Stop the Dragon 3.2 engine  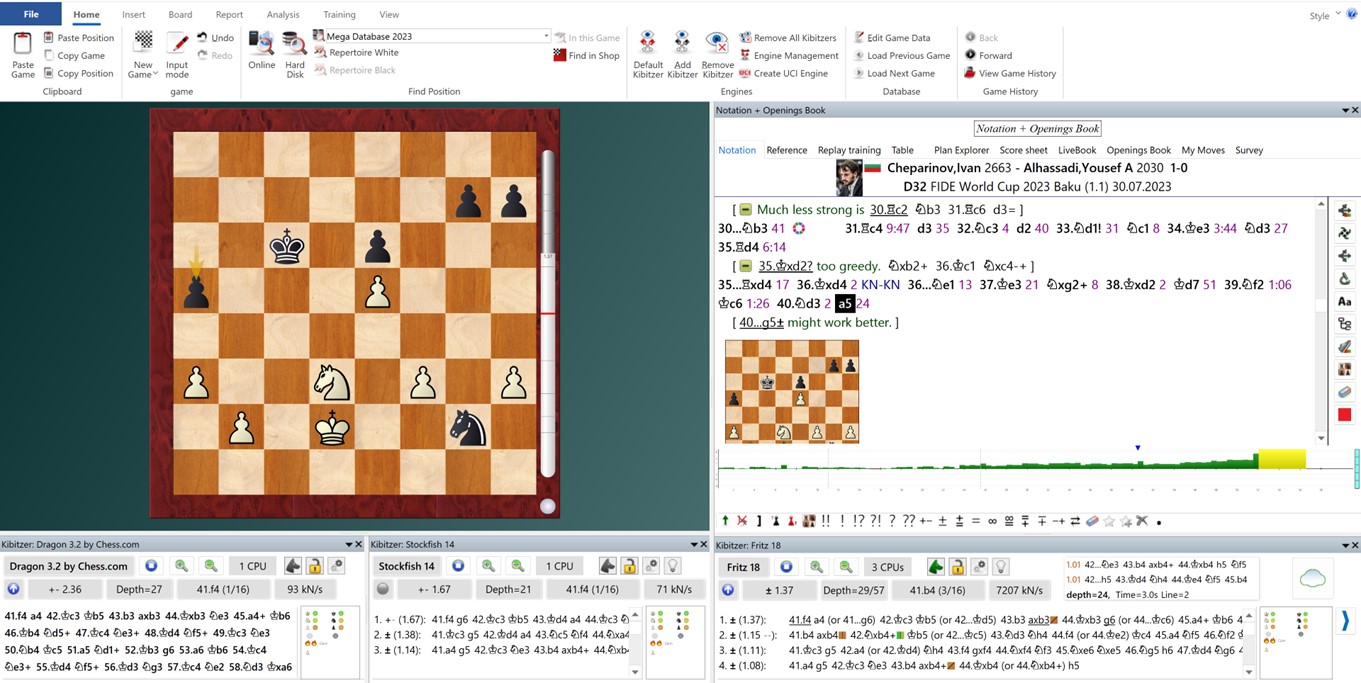pyautogui.click(x=151, y=566)
